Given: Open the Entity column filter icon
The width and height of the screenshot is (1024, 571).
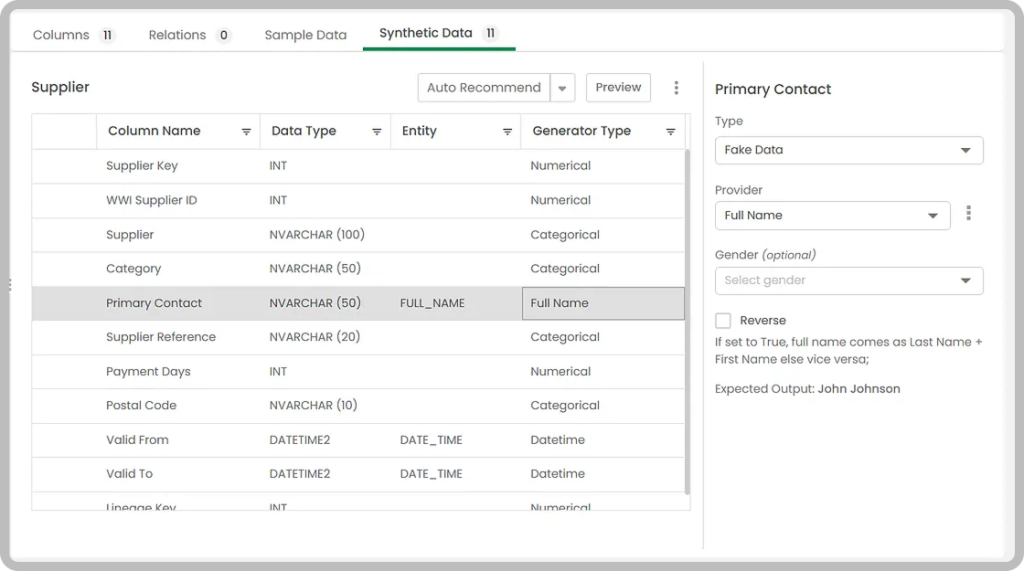Looking at the screenshot, I should (507, 131).
